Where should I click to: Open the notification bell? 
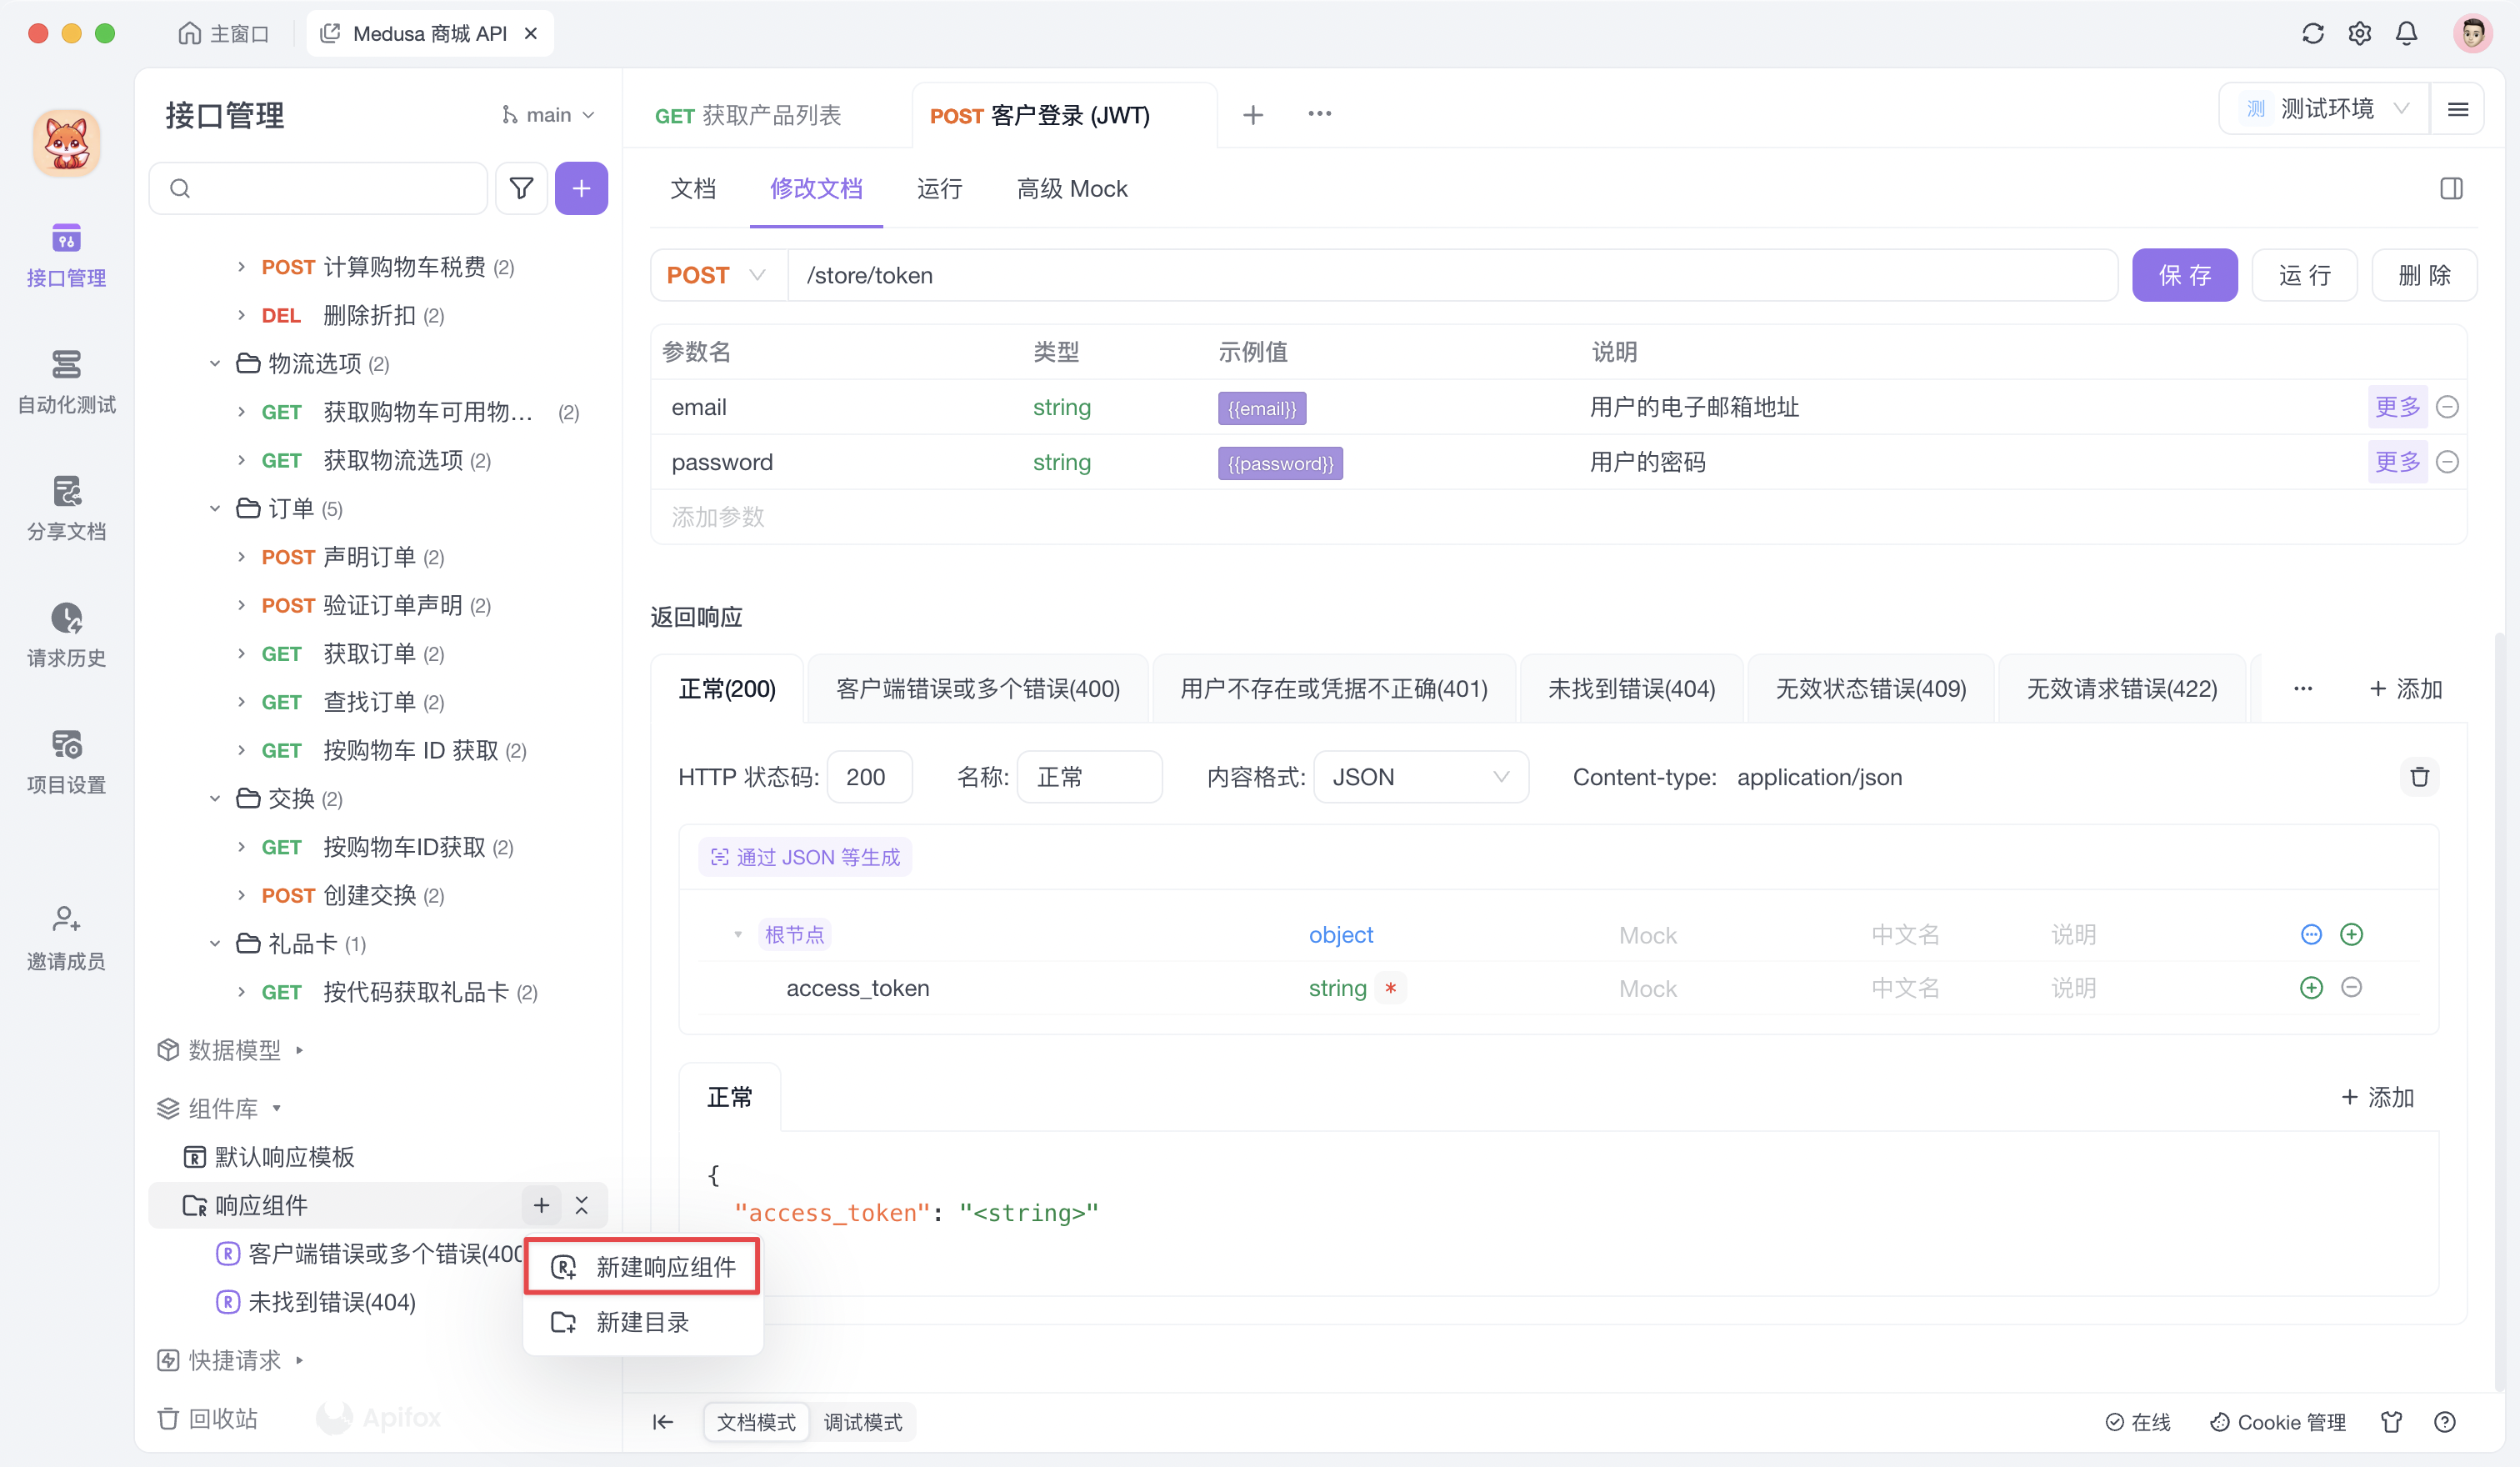click(2406, 33)
